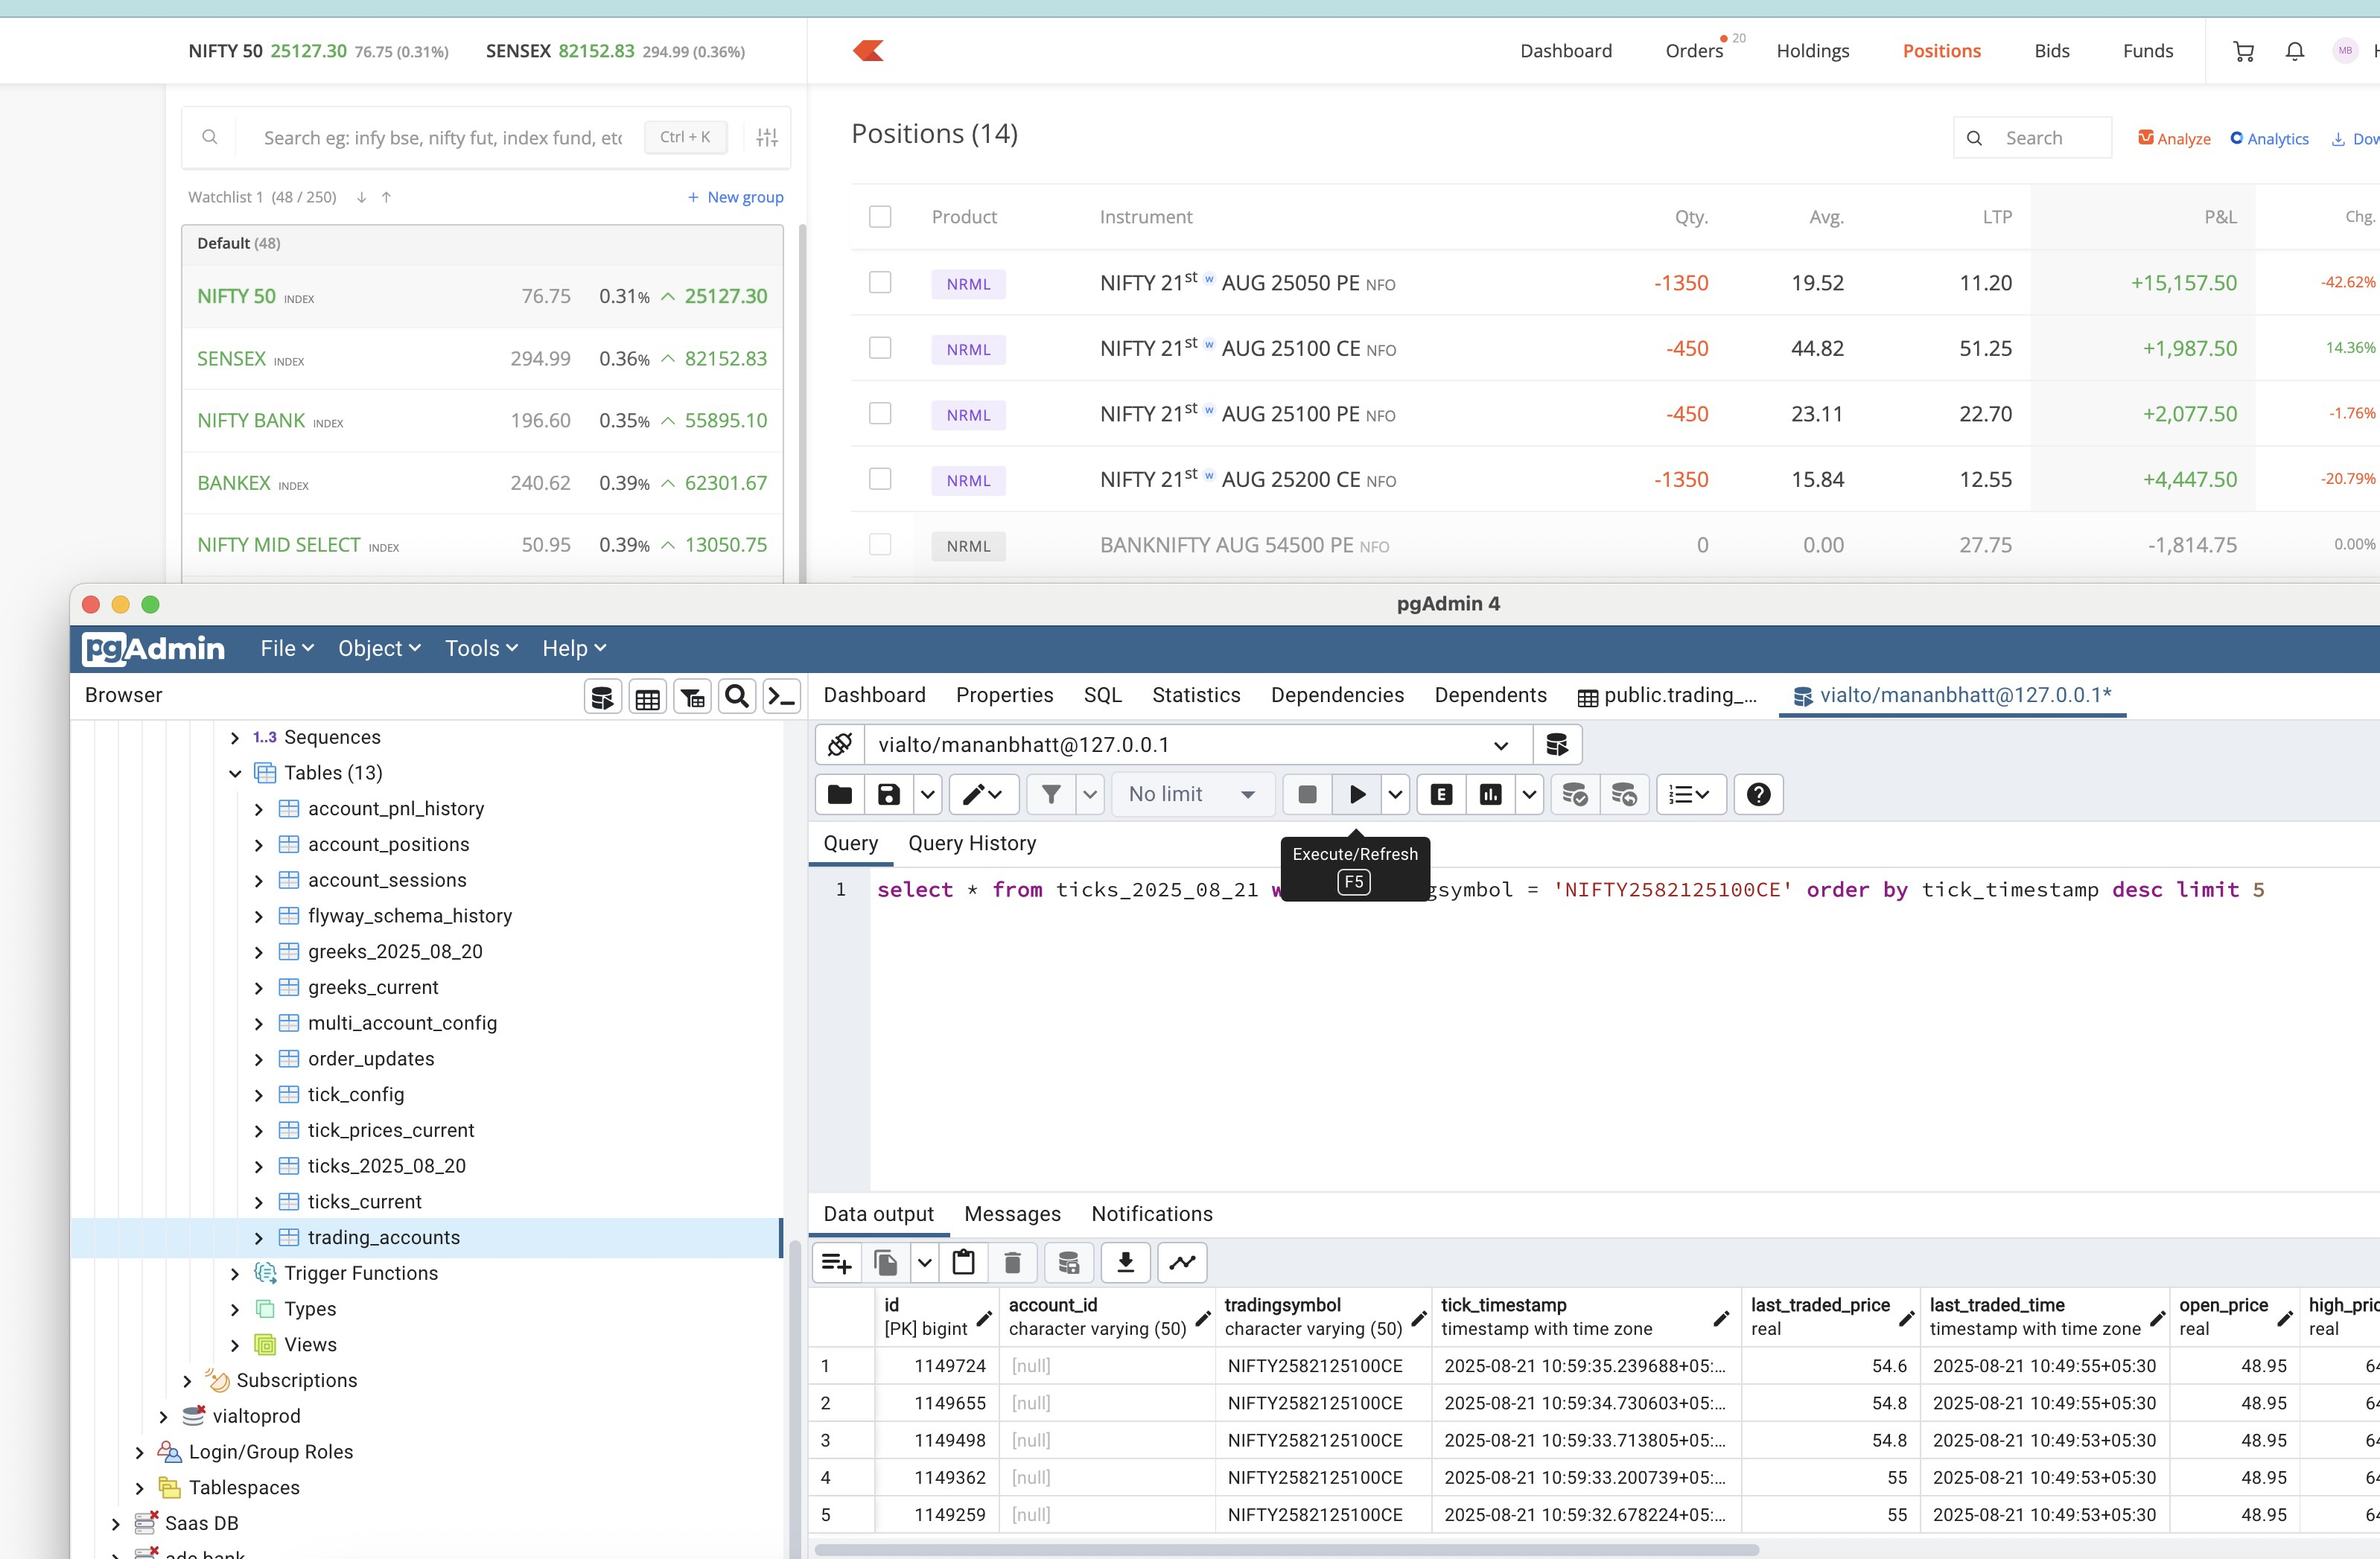Click Open File folder icon
Viewport: 2380px width, 1559px height.
coord(840,794)
